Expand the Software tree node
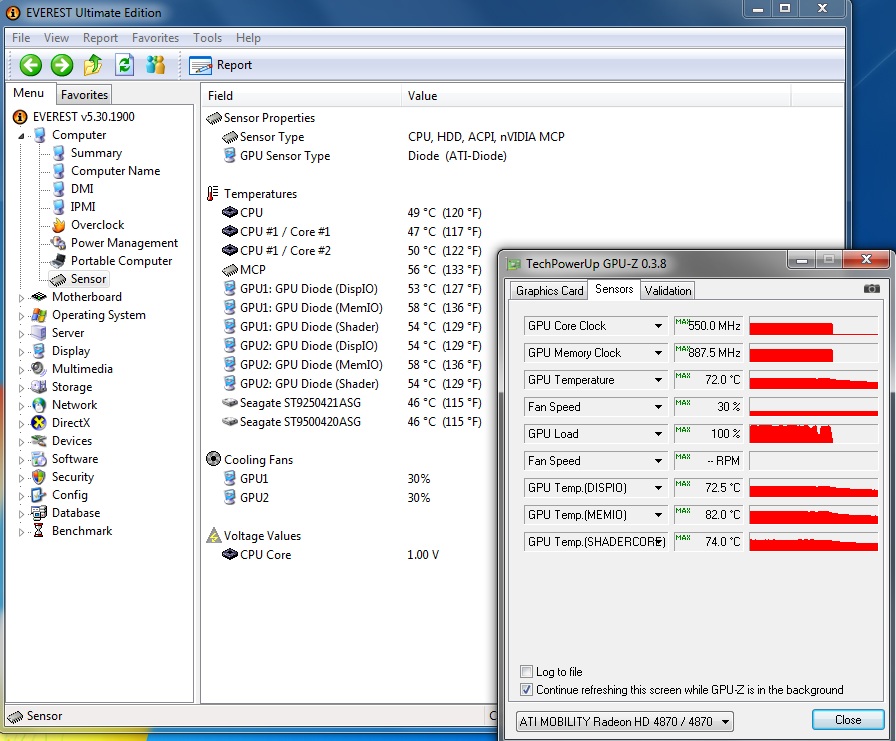The width and height of the screenshot is (896, 741). point(21,460)
